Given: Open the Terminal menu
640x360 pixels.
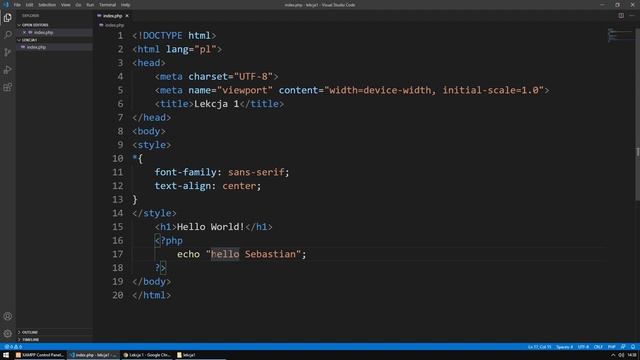Looking at the screenshot, I should (107, 5).
